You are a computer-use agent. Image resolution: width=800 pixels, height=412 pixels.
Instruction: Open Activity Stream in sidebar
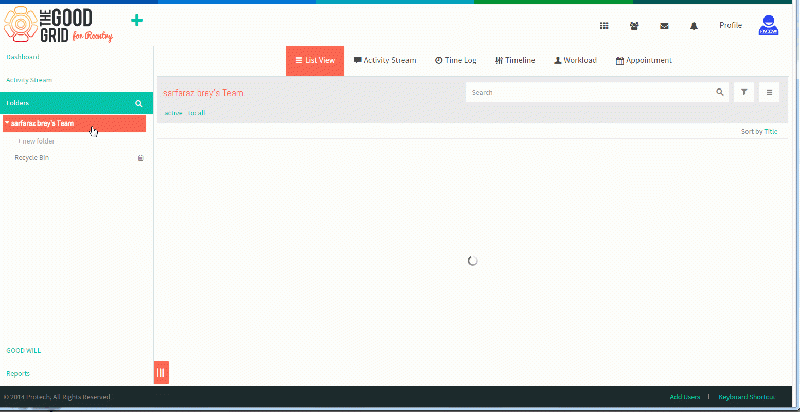[29, 80]
